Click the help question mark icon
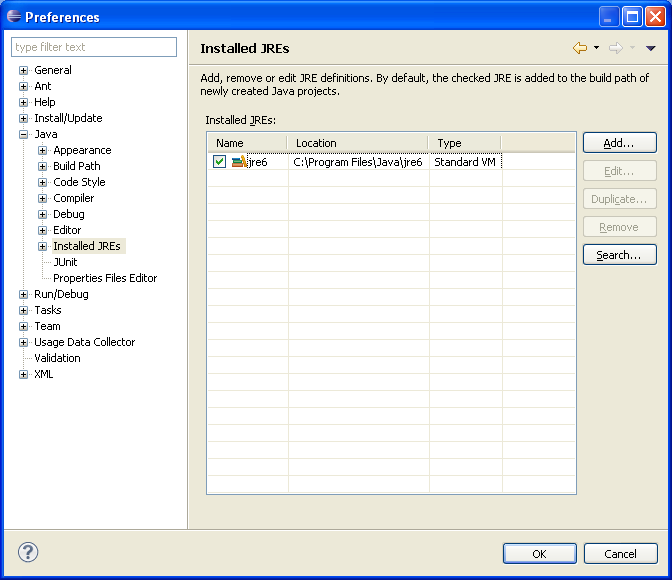The height and width of the screenshot is (580, 672). pos(28,552)
